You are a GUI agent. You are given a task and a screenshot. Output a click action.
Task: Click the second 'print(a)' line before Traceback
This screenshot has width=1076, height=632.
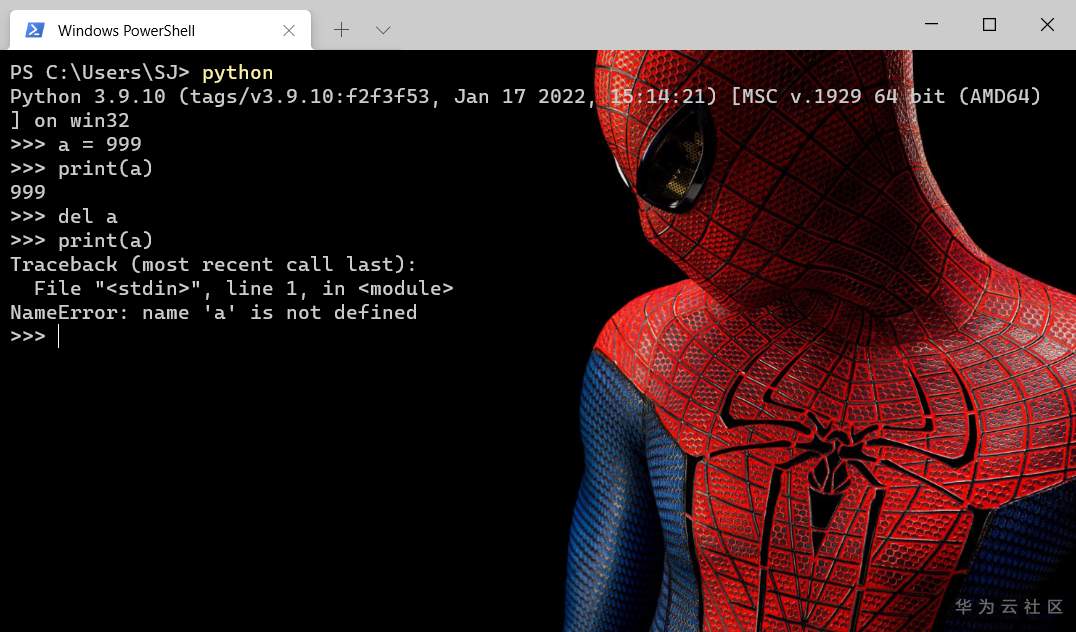tap(82, 240)
